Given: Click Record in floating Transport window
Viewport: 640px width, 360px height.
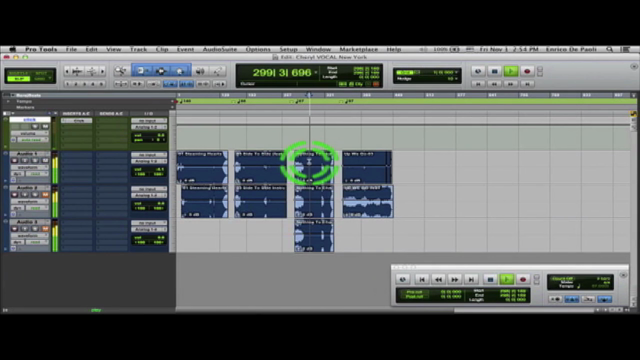Looking at the screenshot, I should point(523,280).
